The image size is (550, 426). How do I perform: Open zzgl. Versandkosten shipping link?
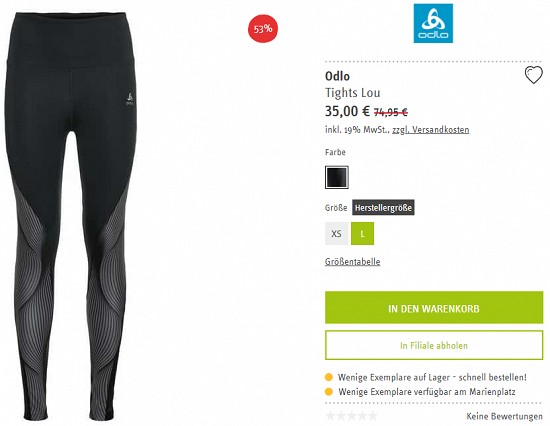[x=430, y=129]
